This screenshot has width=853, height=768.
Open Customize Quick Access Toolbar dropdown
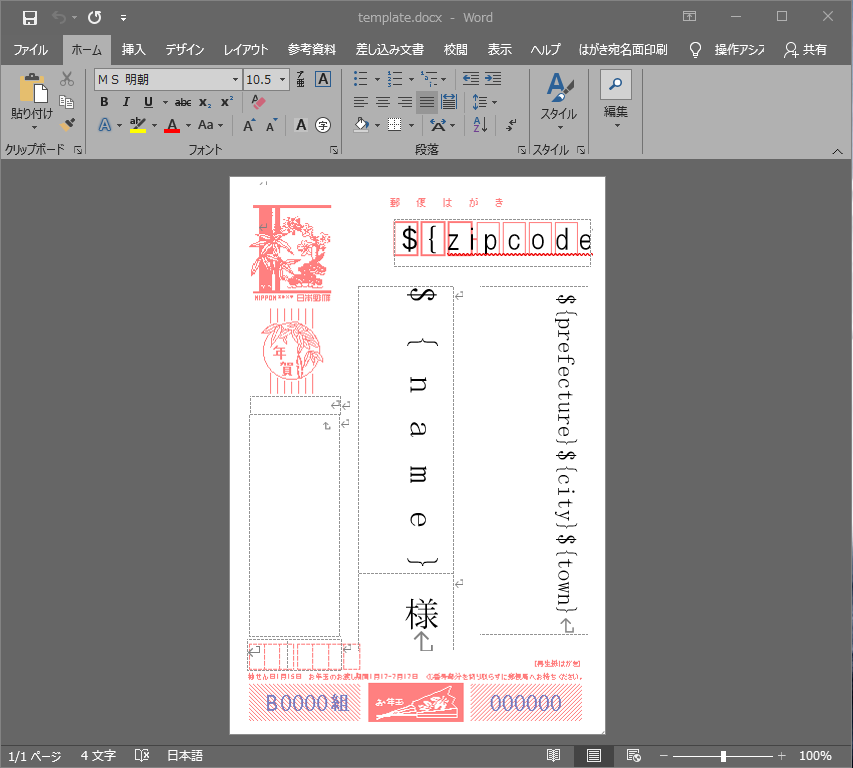click(123, 18)
